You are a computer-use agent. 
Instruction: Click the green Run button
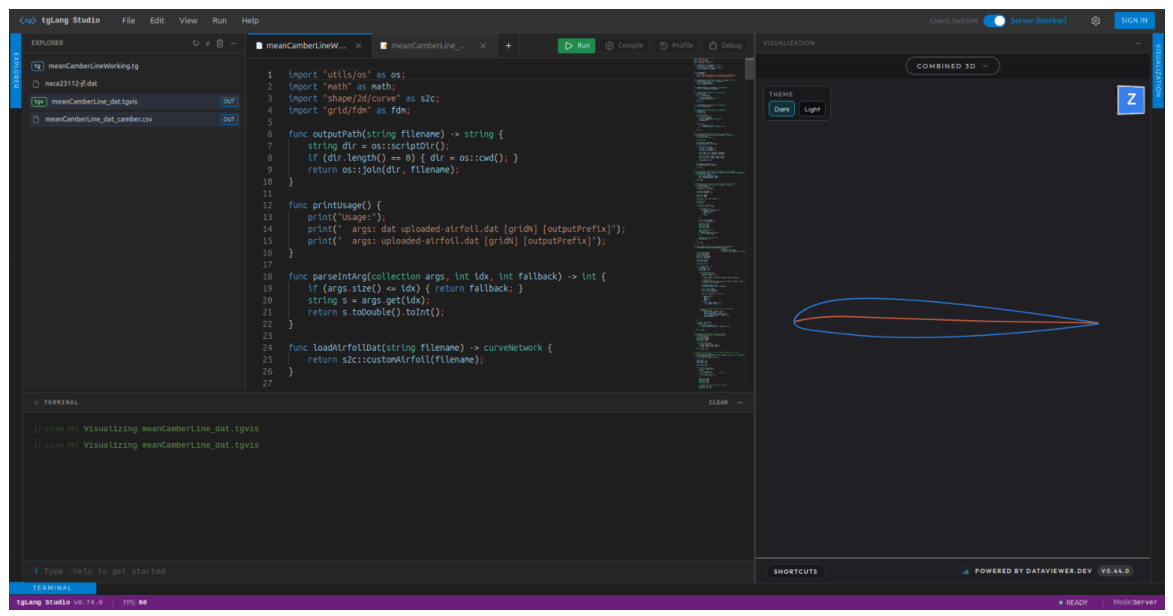[x=577, y=46]
